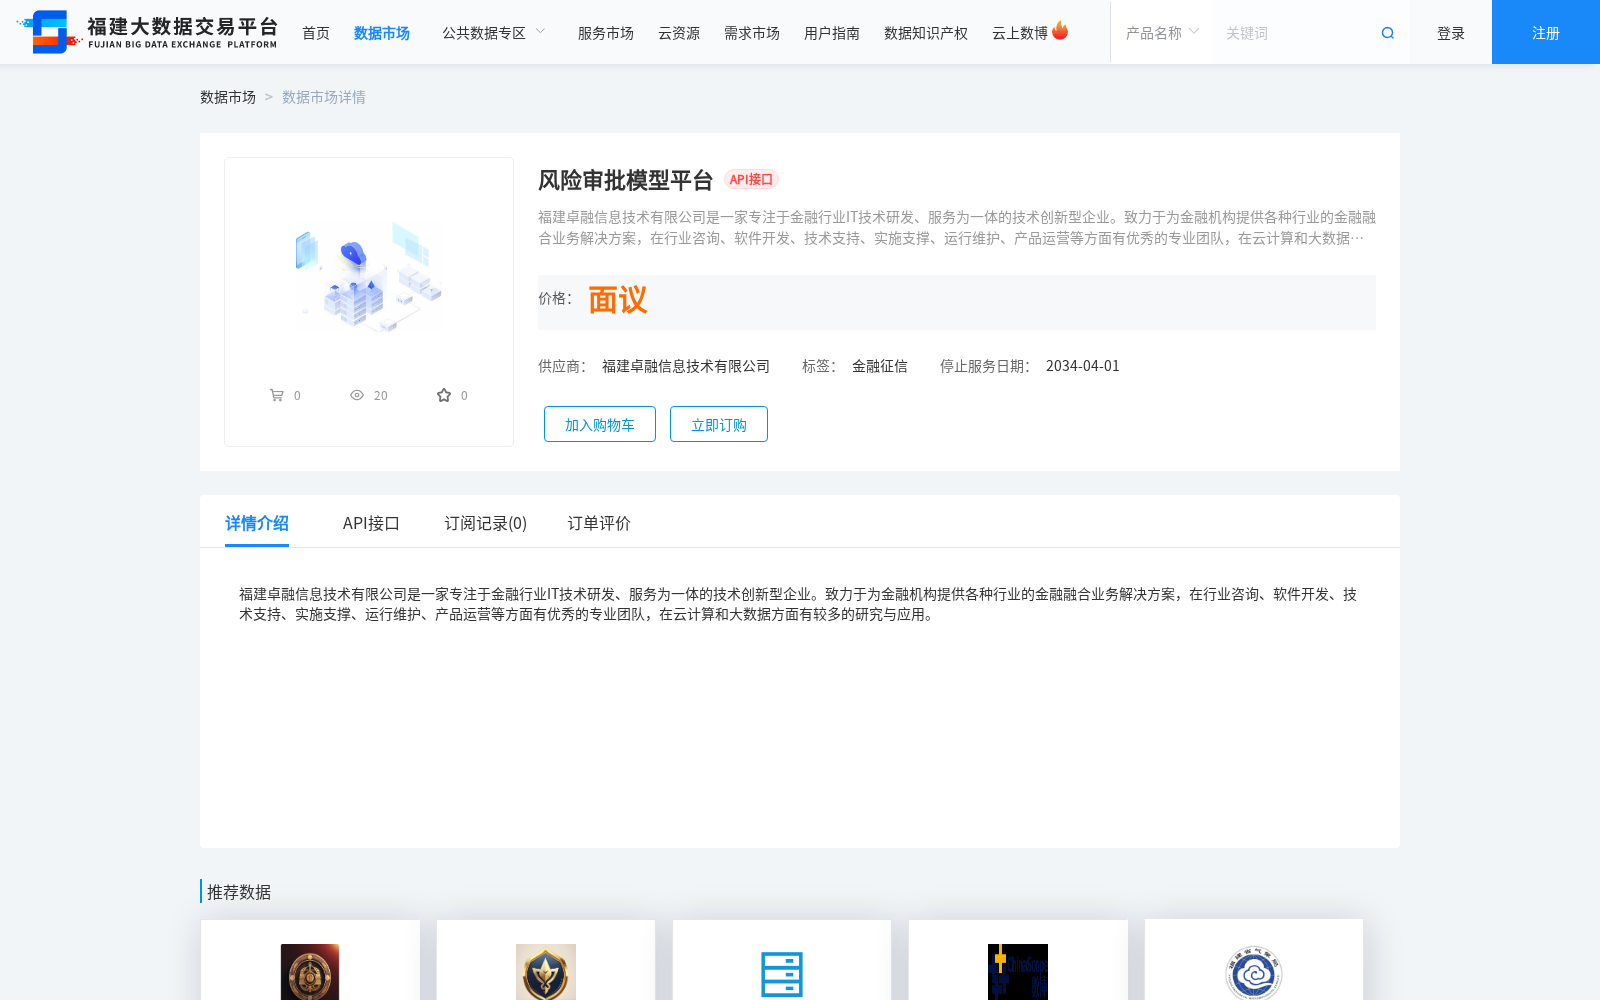Viewport: 1600px width, 1000px height.
Task: Open 数据知识产权 navigation item
Action: point(926,33)
